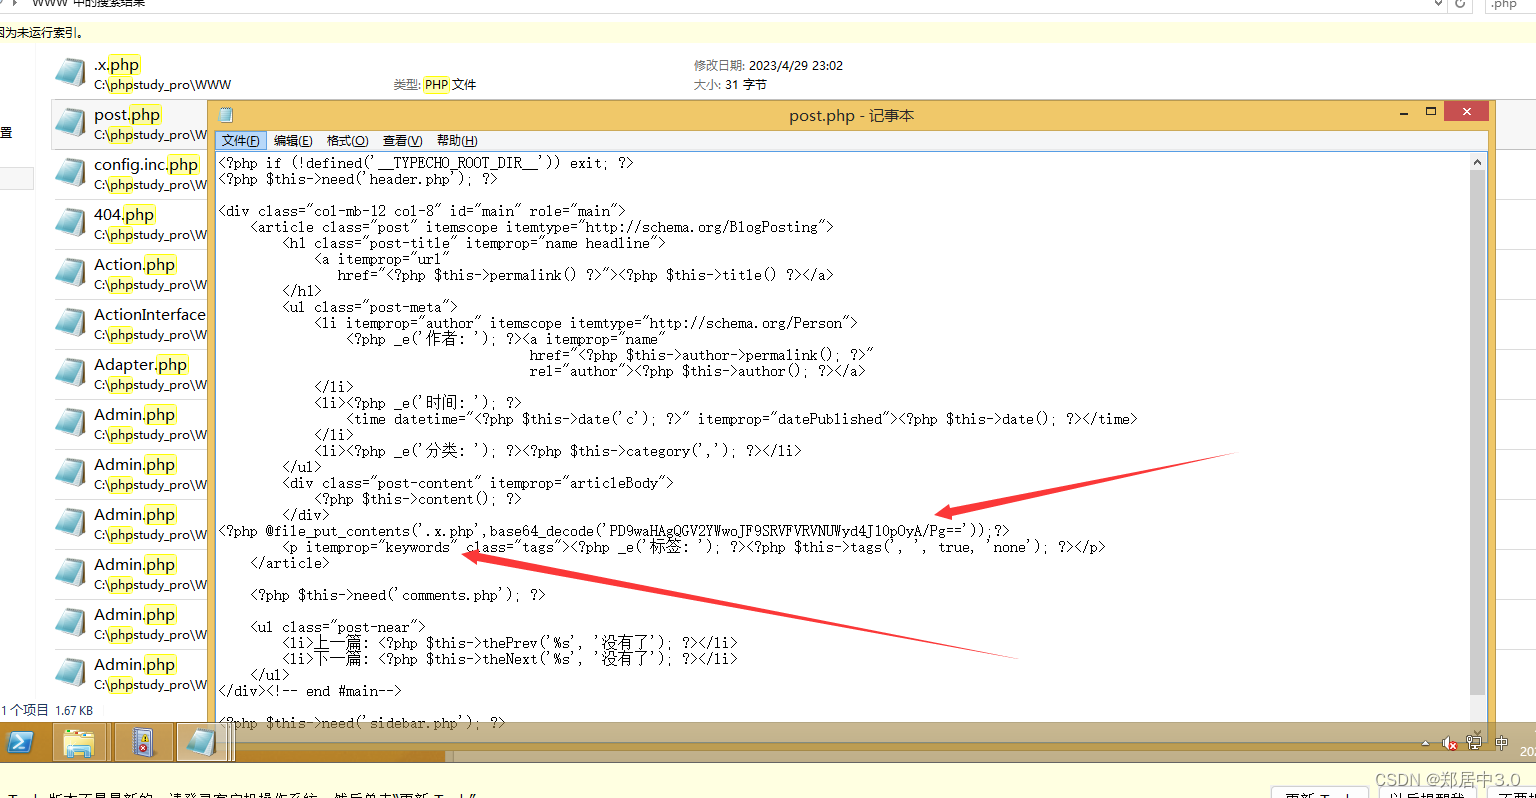Open the 文件(F) menu in Notepad
This screenshot has height=798, width=1536.
point(241,141)
